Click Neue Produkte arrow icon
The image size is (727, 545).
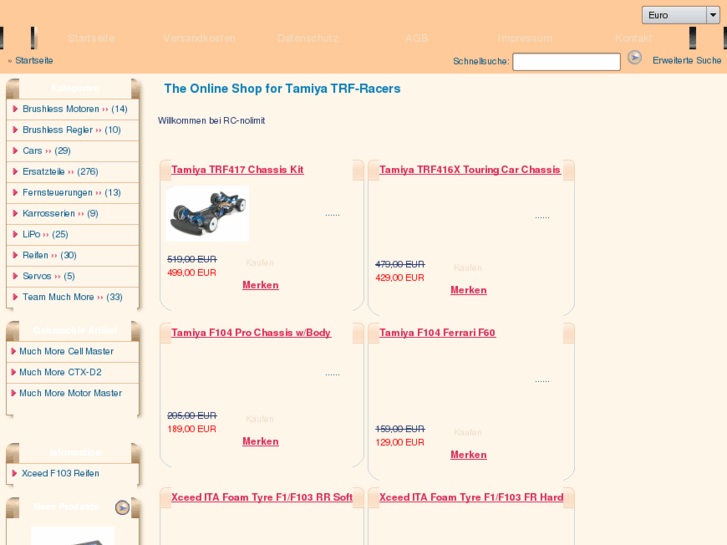point(122,507)
